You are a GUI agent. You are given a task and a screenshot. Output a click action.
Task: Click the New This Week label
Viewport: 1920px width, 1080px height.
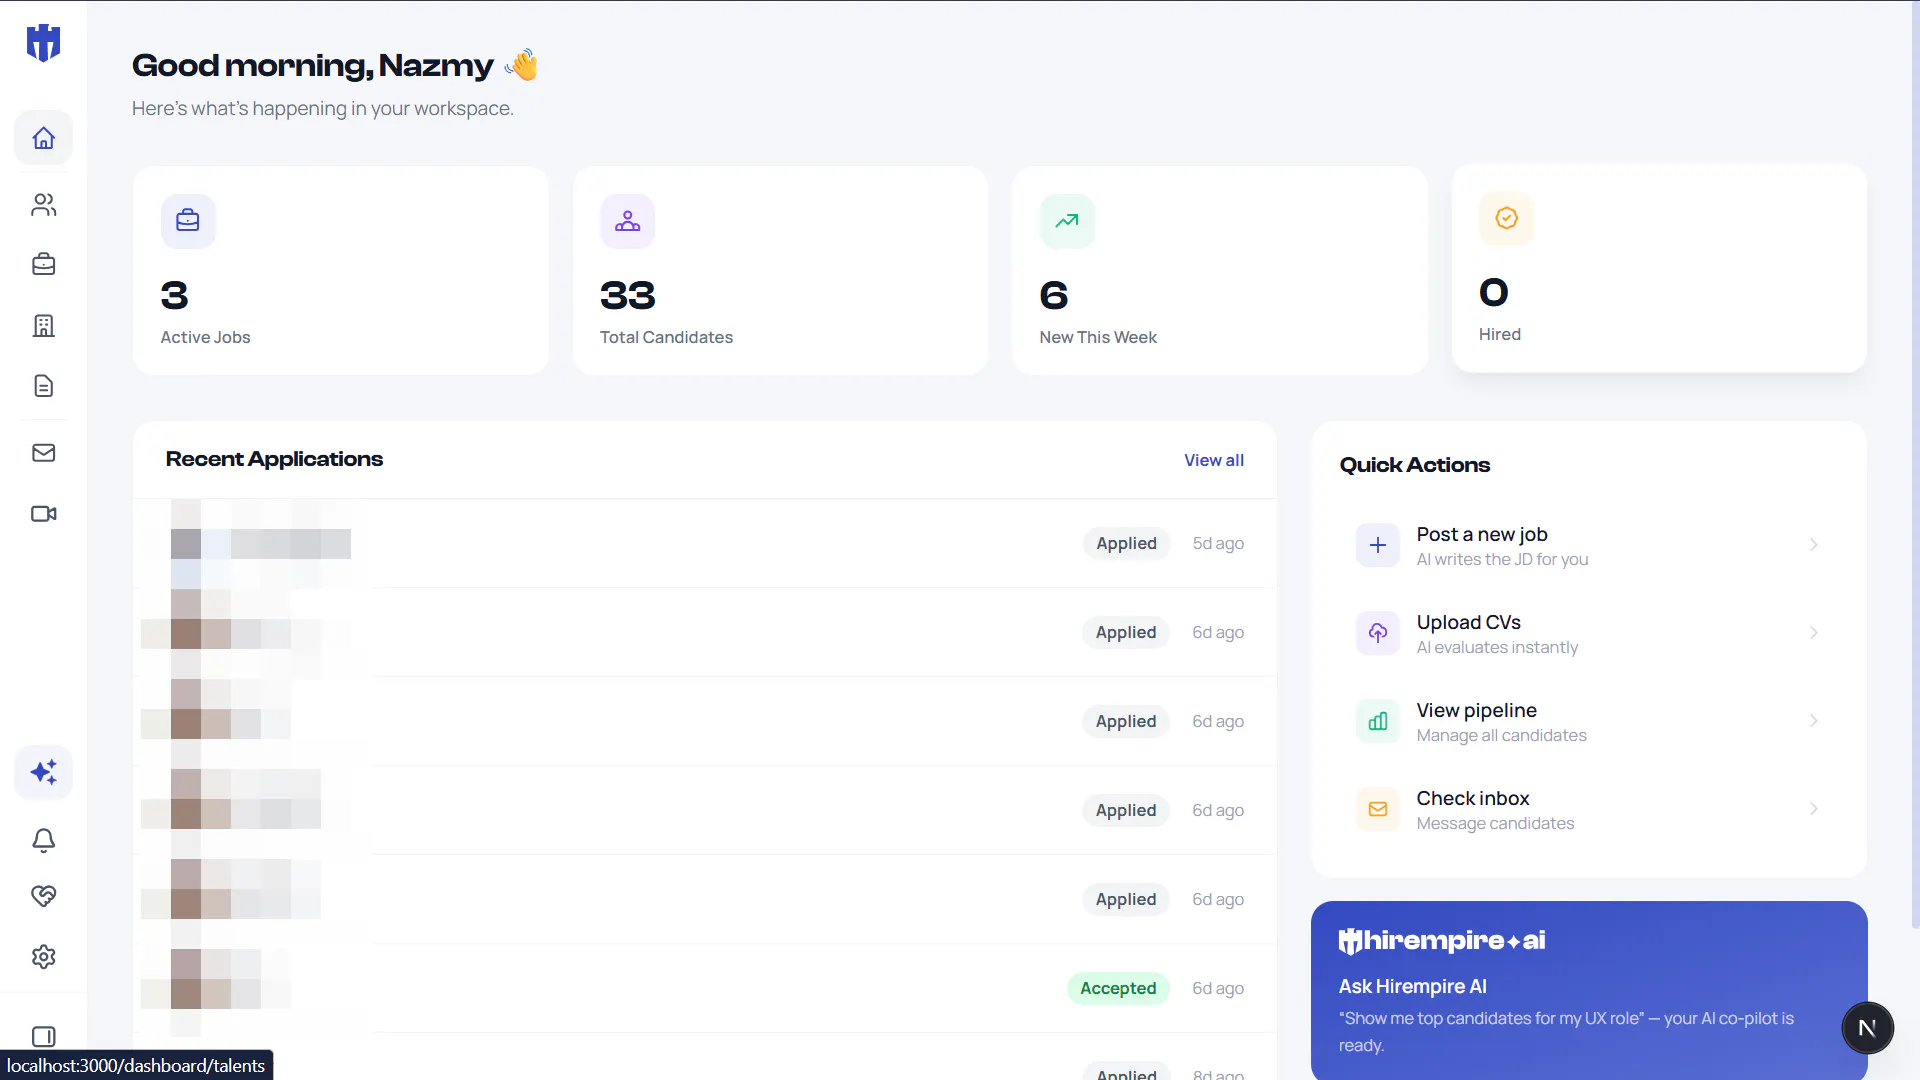pos(1098,337)
